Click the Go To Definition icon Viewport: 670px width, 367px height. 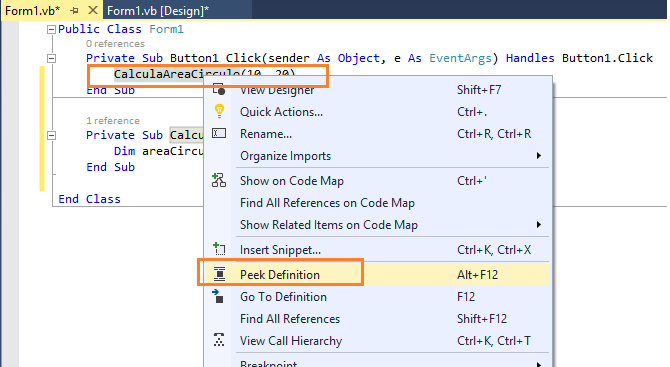[218, 296]
